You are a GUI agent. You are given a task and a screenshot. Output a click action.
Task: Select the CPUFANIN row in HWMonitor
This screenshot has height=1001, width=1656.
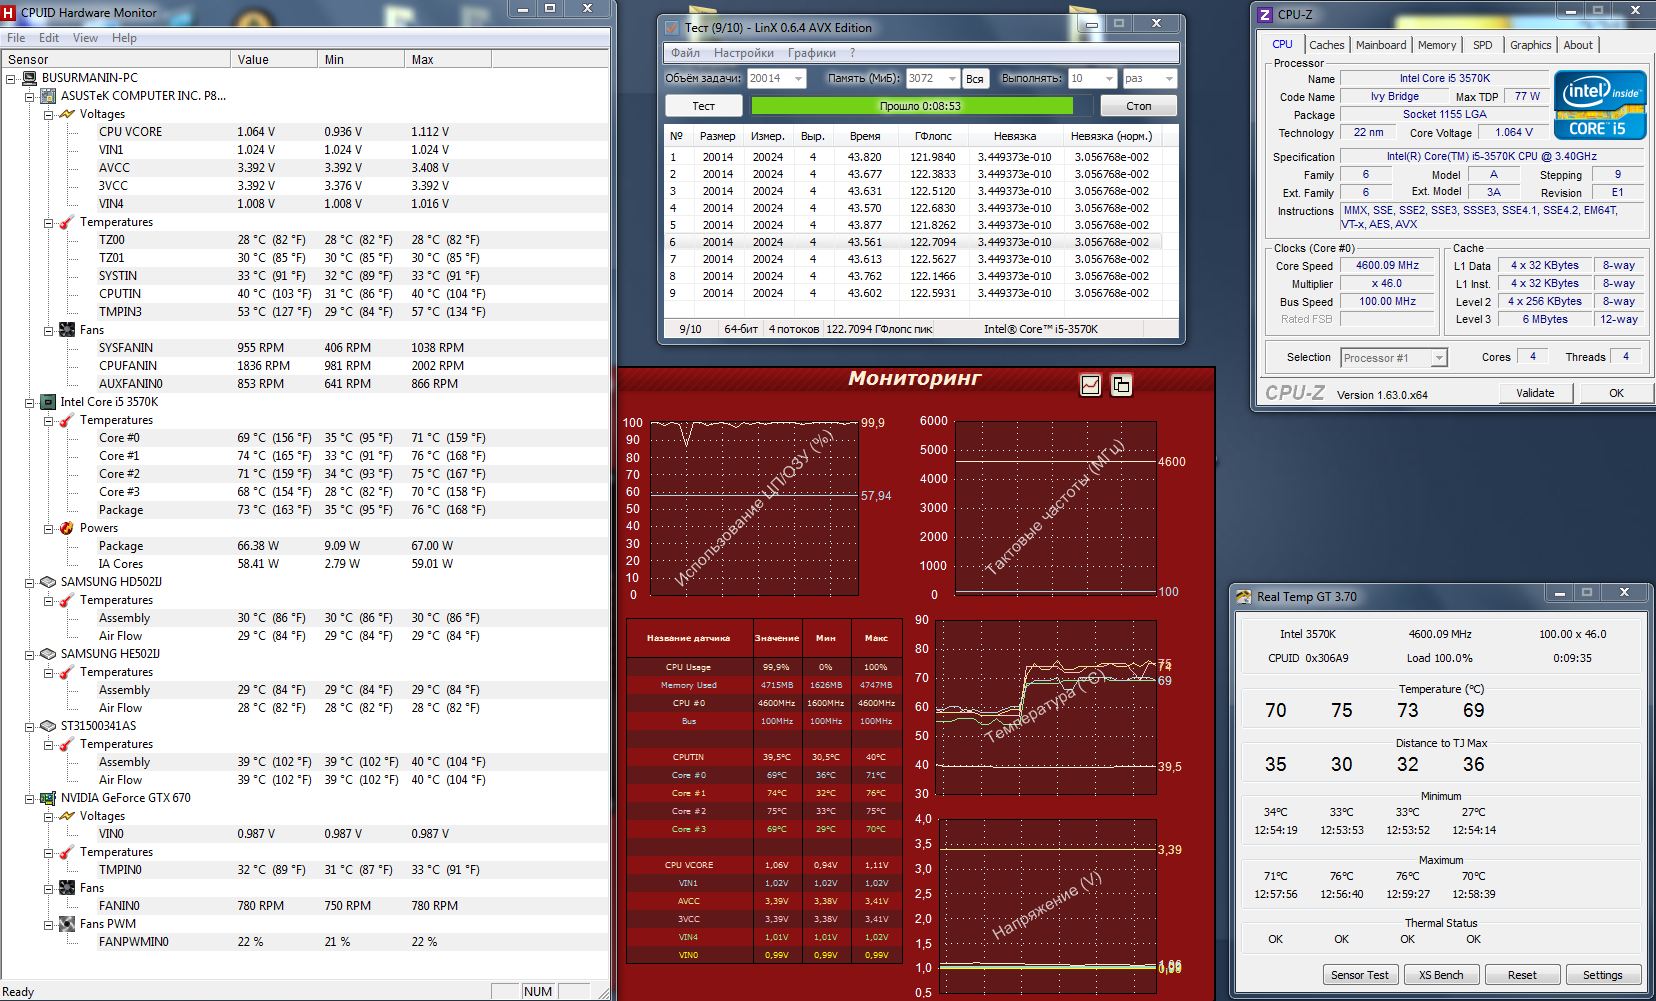(305, 366)
